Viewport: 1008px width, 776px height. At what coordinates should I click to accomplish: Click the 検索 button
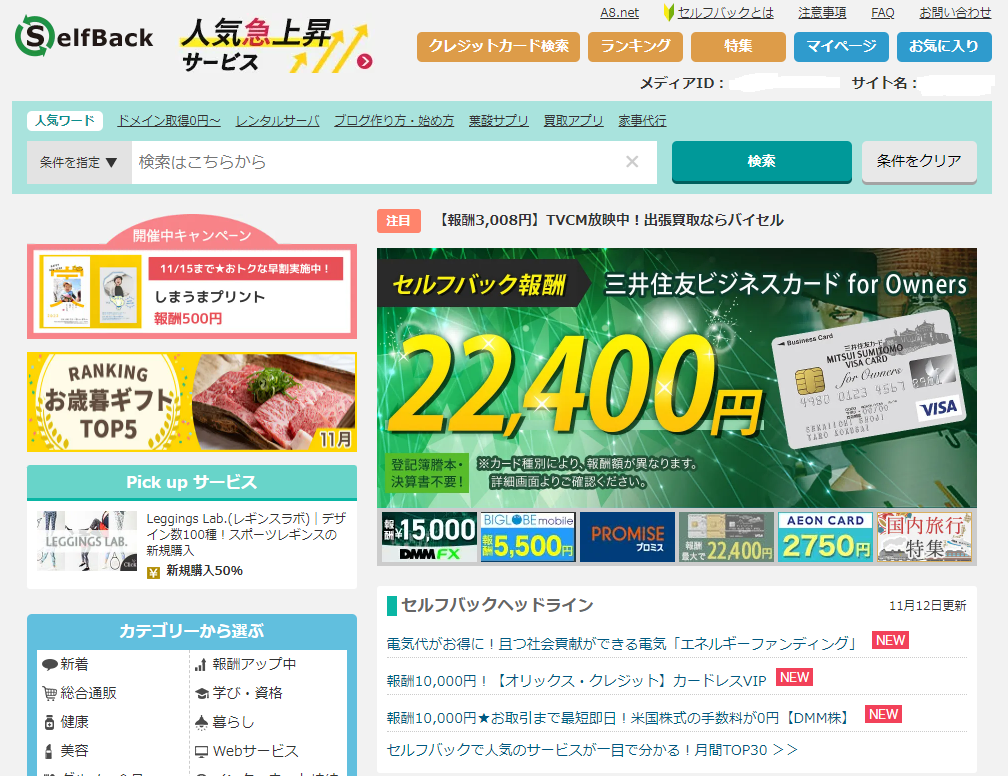[x=761, y=161]
